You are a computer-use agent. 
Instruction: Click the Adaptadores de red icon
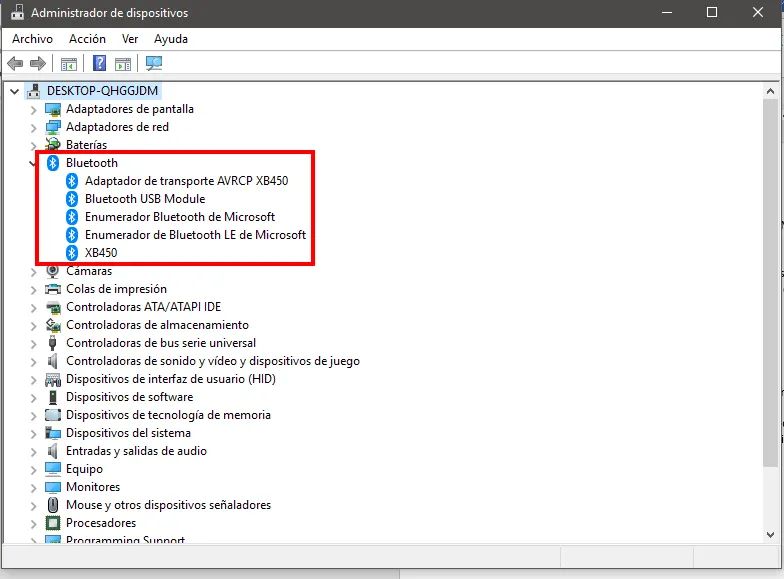[53, 127]
